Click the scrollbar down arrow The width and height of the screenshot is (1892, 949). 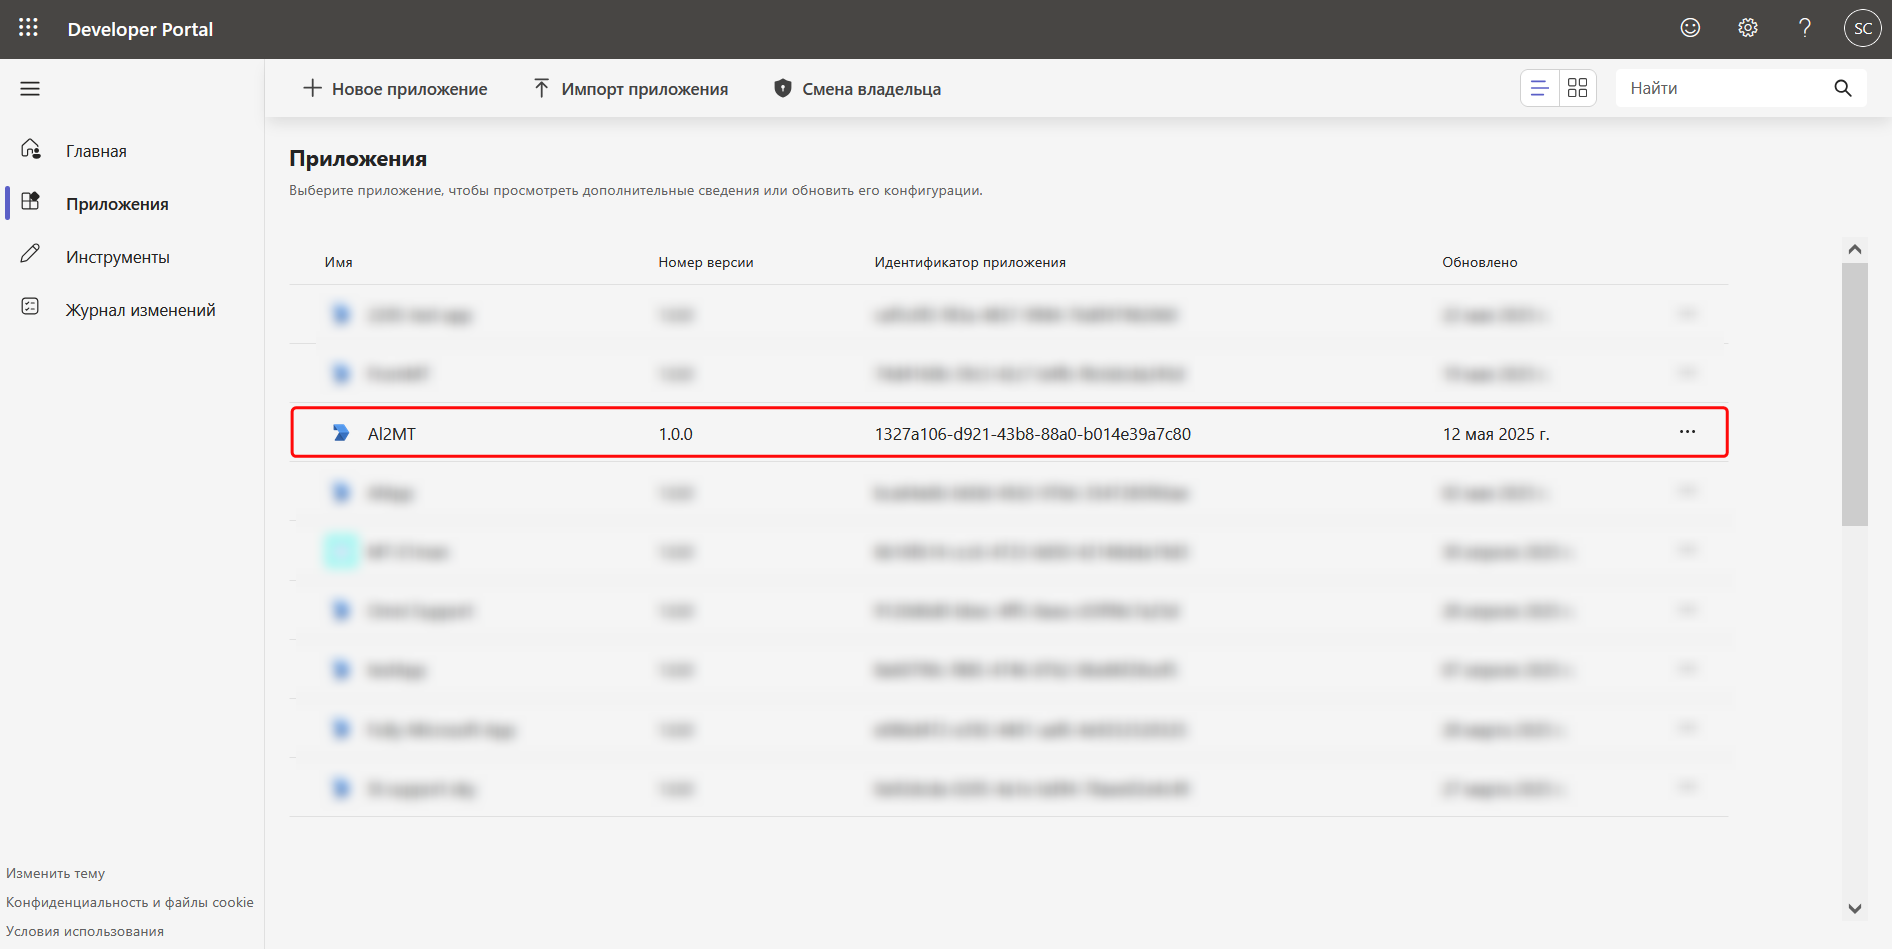[x=1855, y=909]
